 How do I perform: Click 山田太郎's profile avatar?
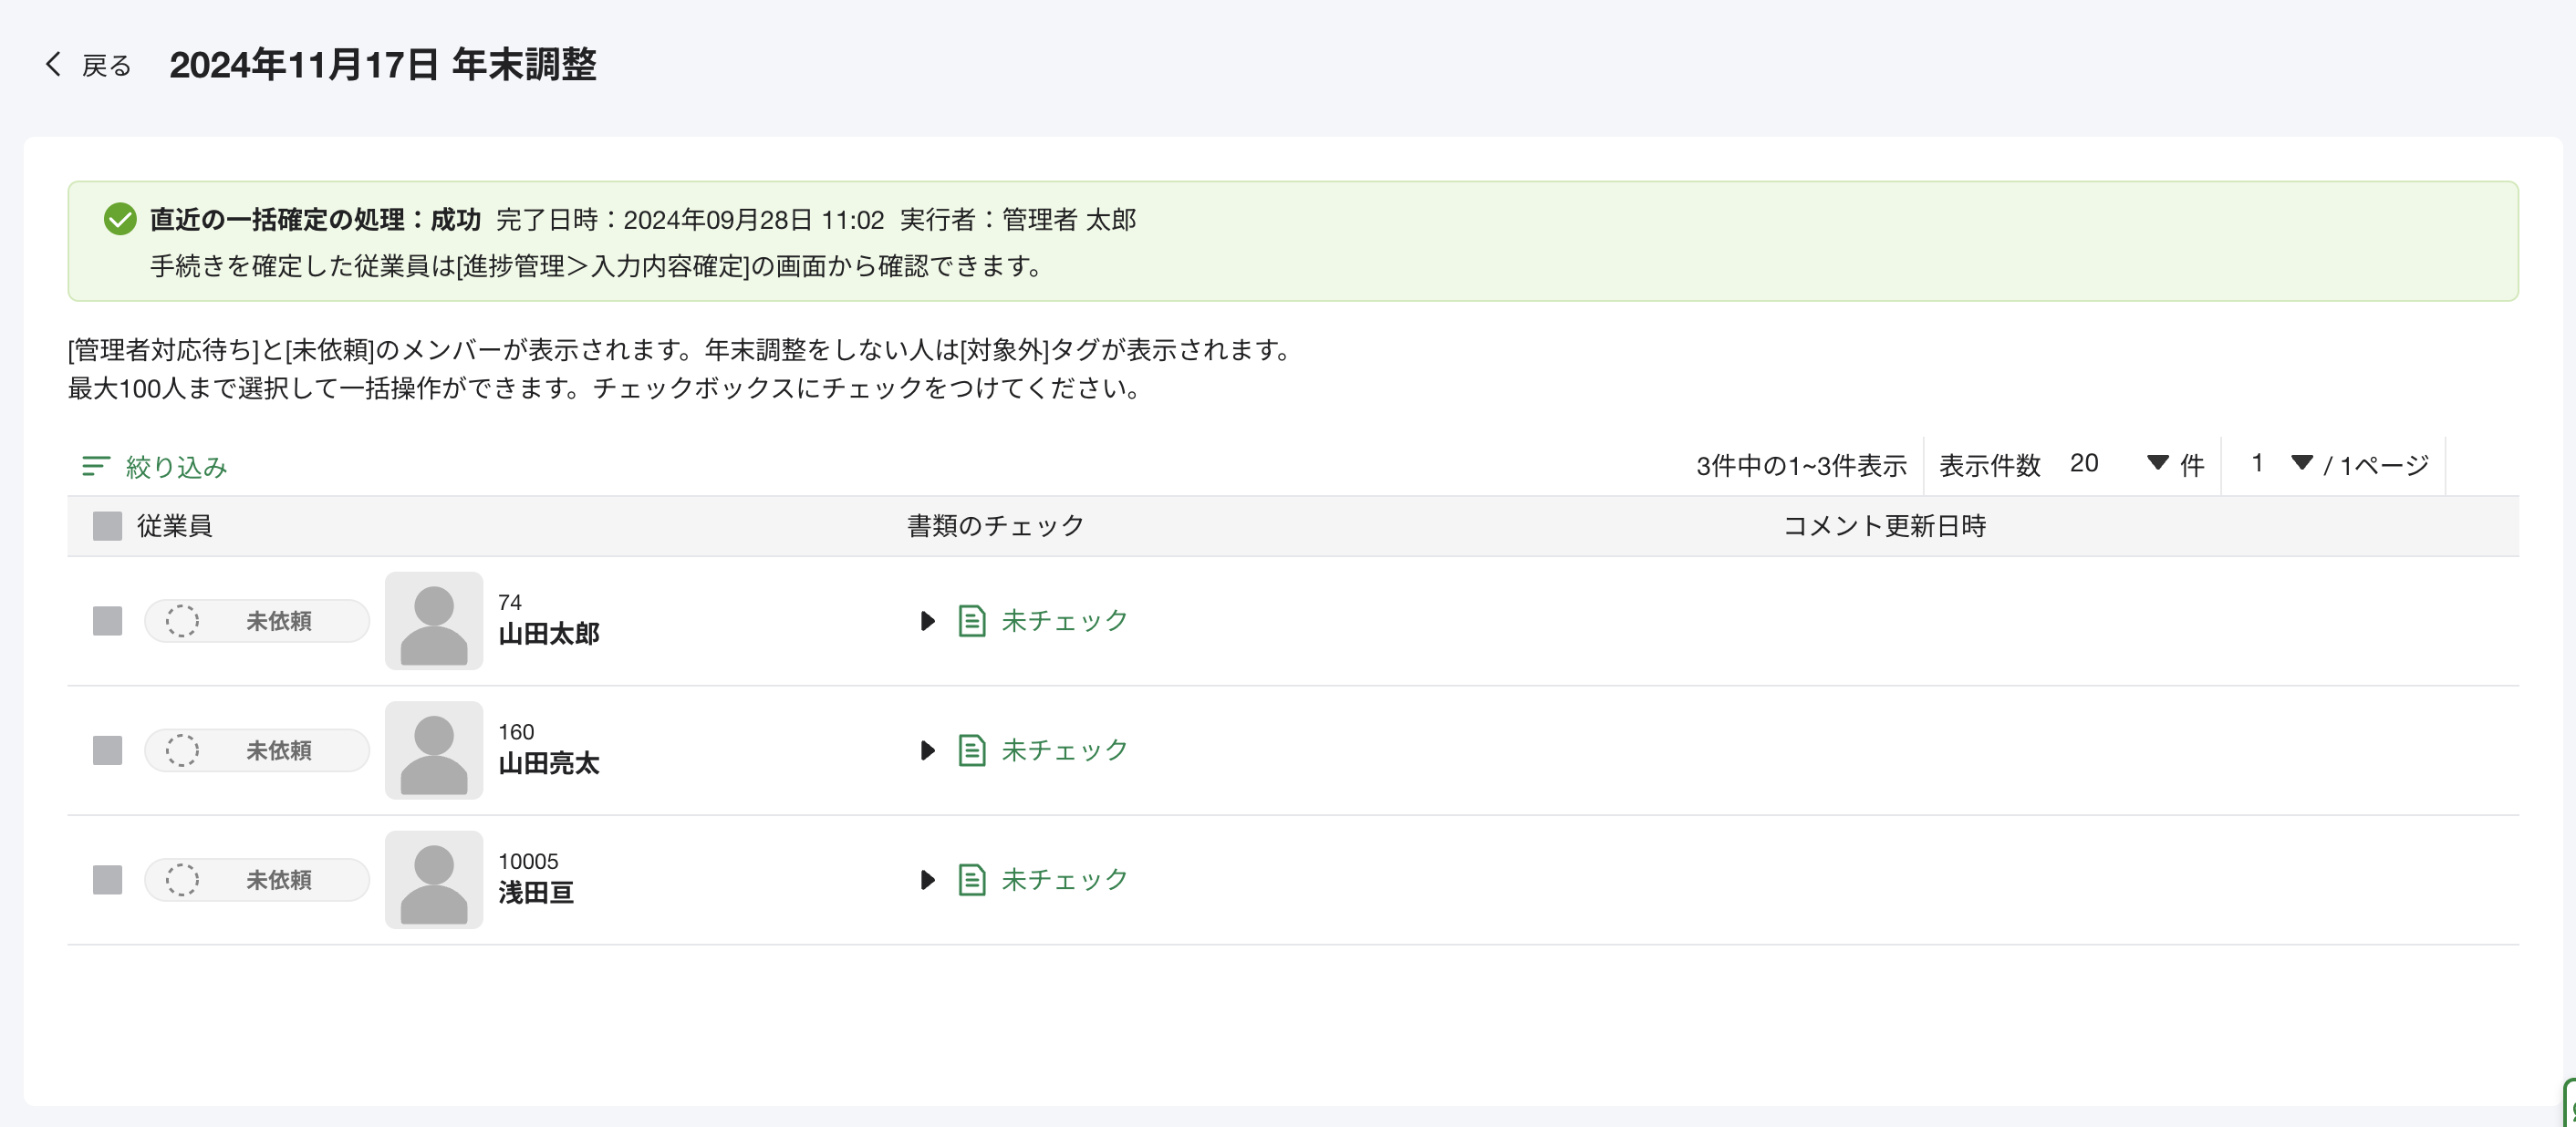434,621
